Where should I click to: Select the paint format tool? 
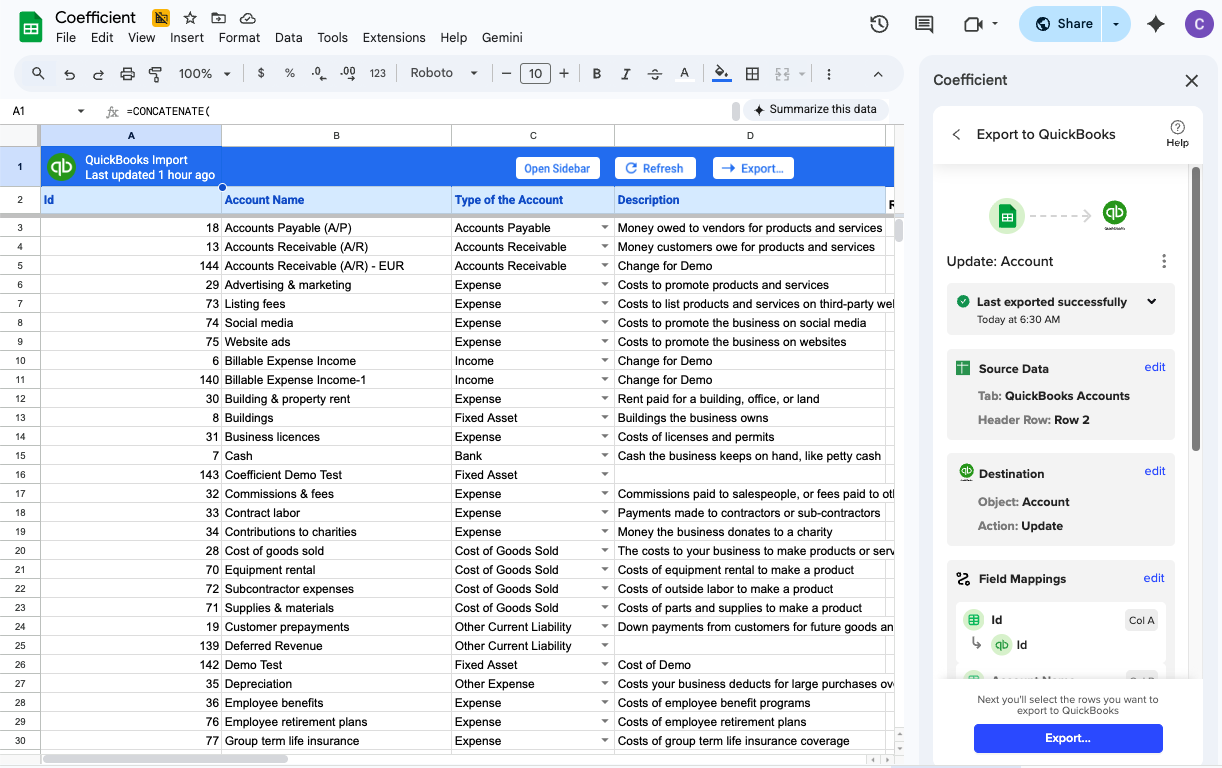coord(155,74)
